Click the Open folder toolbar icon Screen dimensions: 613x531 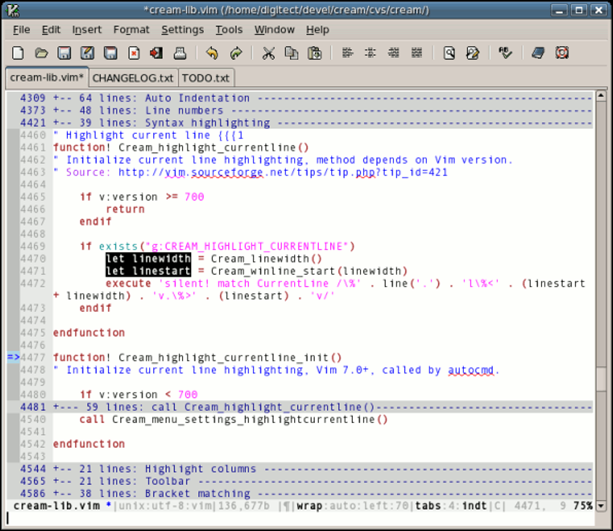[42, 53]
